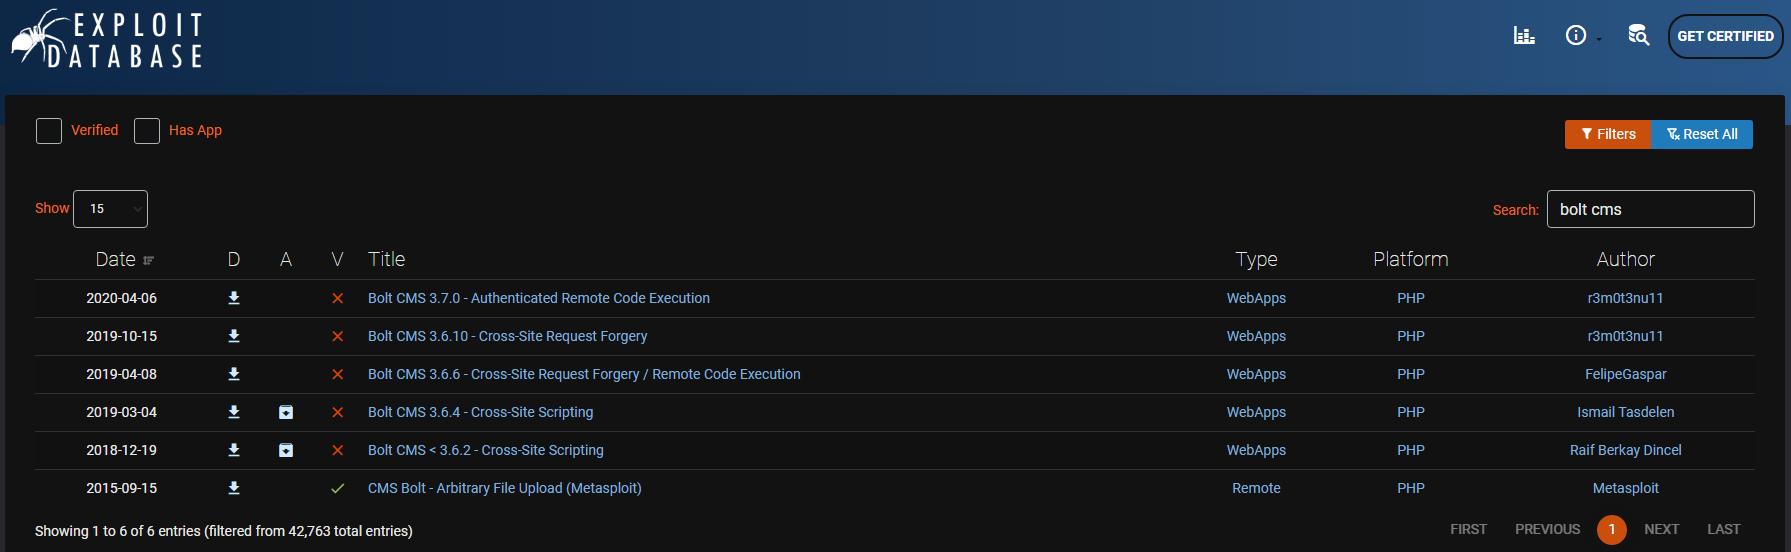Viewport: 1791px width, 552px height.
Task: Open Bolt CMS 3.7.0 Authenticated RCE entry
Action: pyautogui.click(x=539, y=298)
